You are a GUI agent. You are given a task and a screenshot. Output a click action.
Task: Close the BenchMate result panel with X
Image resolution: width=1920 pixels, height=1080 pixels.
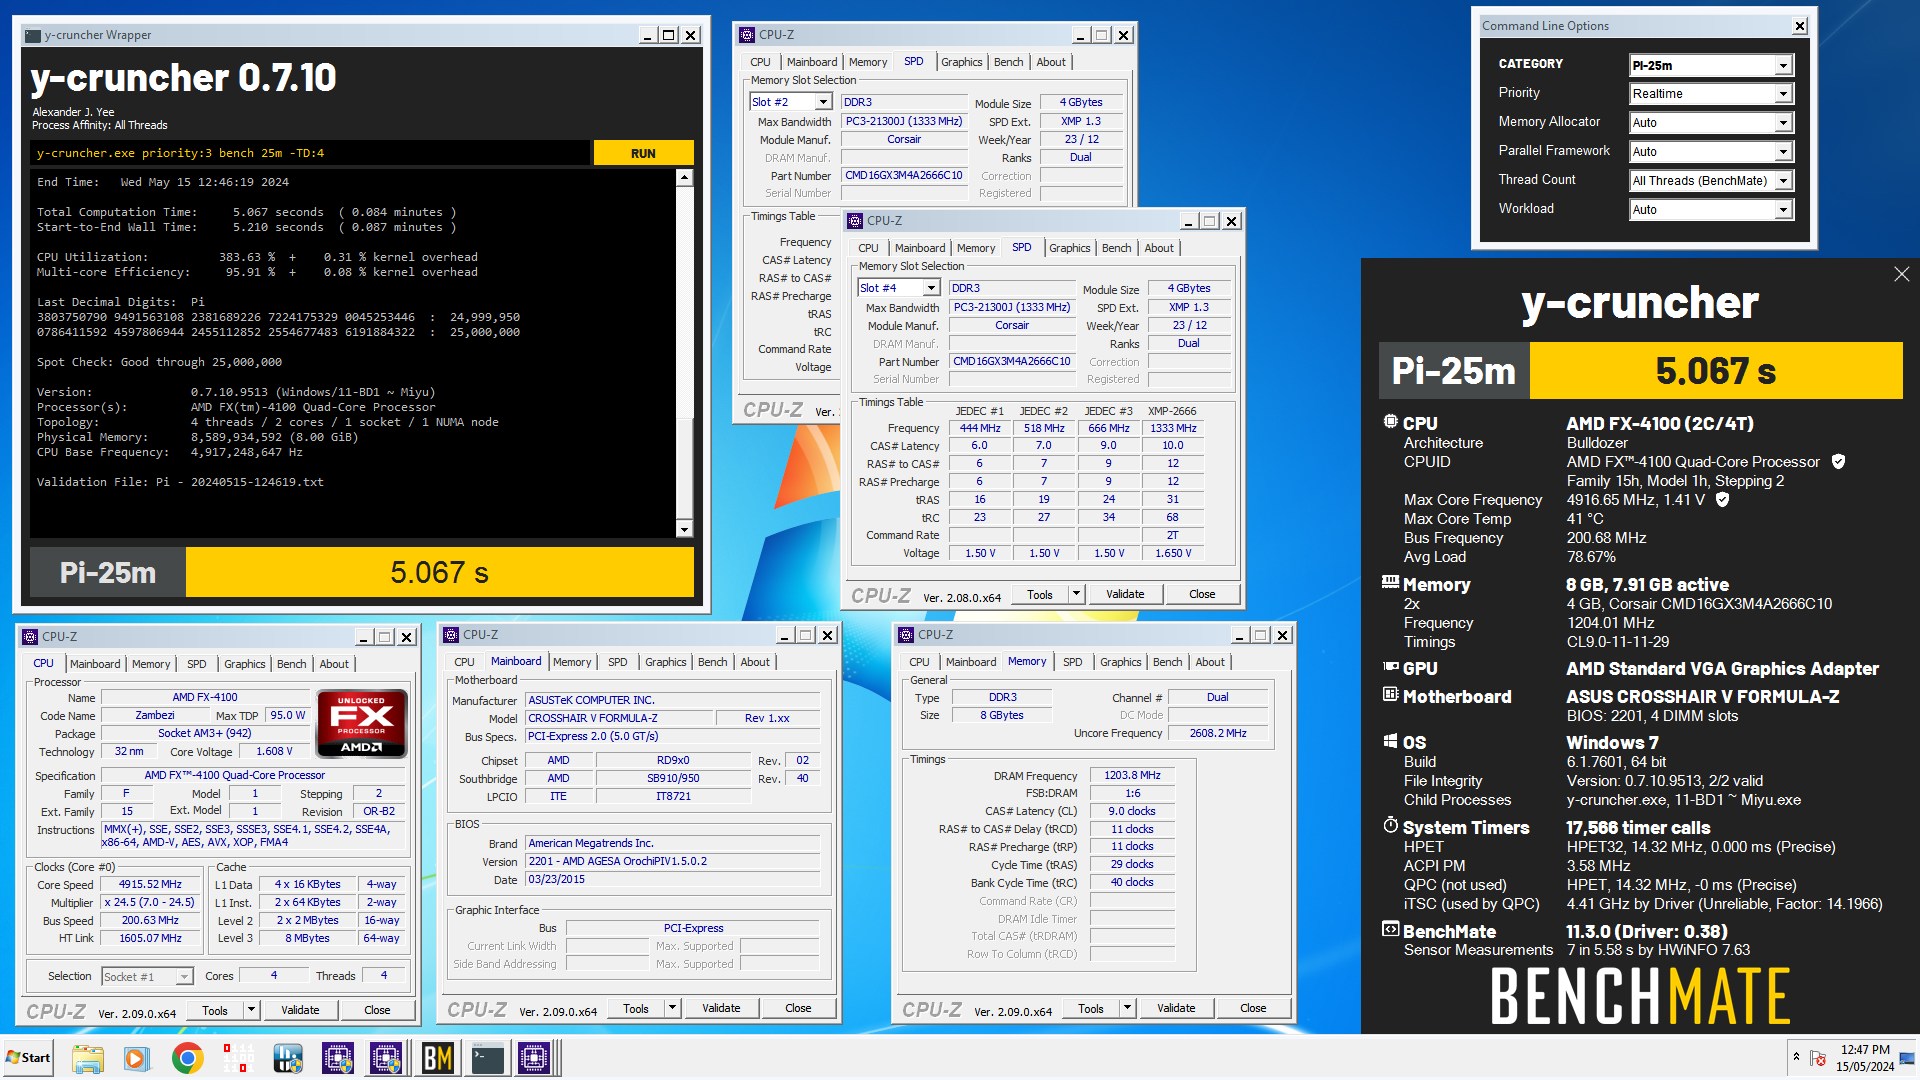[x=1901, y=274]
